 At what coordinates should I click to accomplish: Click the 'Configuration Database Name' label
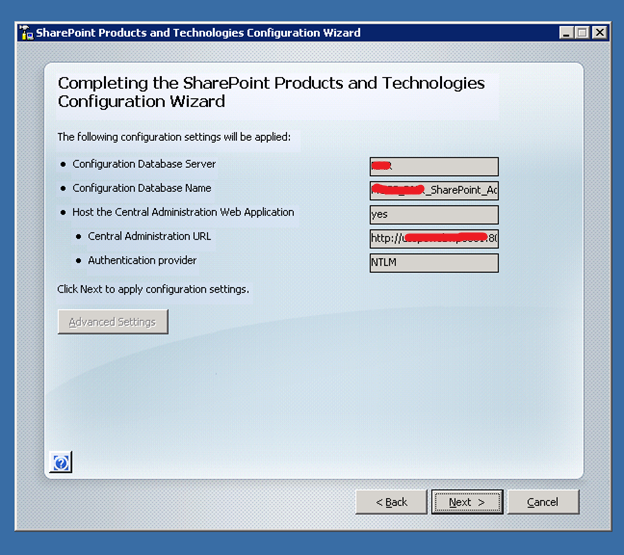tap(142, 188)
